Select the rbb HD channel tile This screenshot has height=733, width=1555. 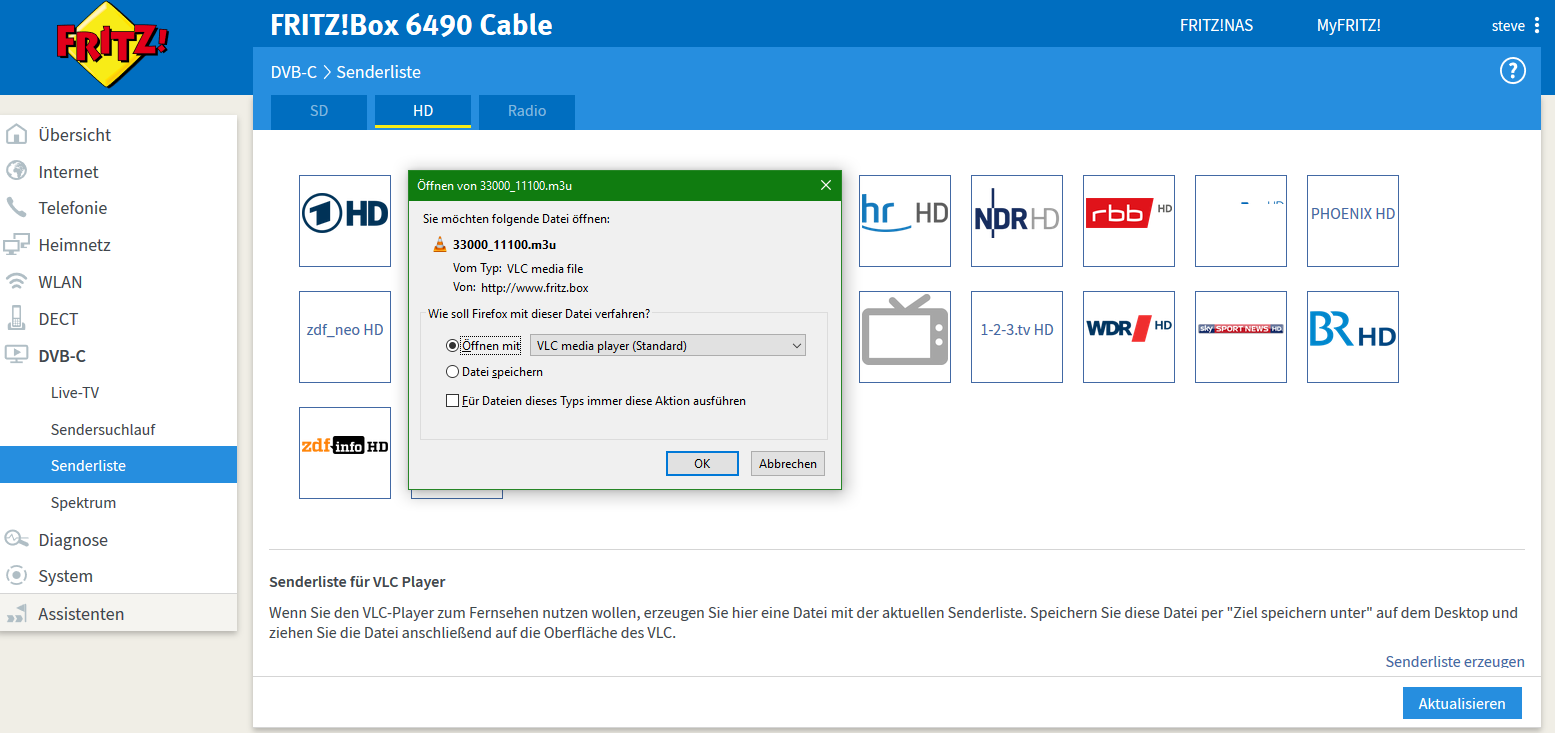[1129, 221]
